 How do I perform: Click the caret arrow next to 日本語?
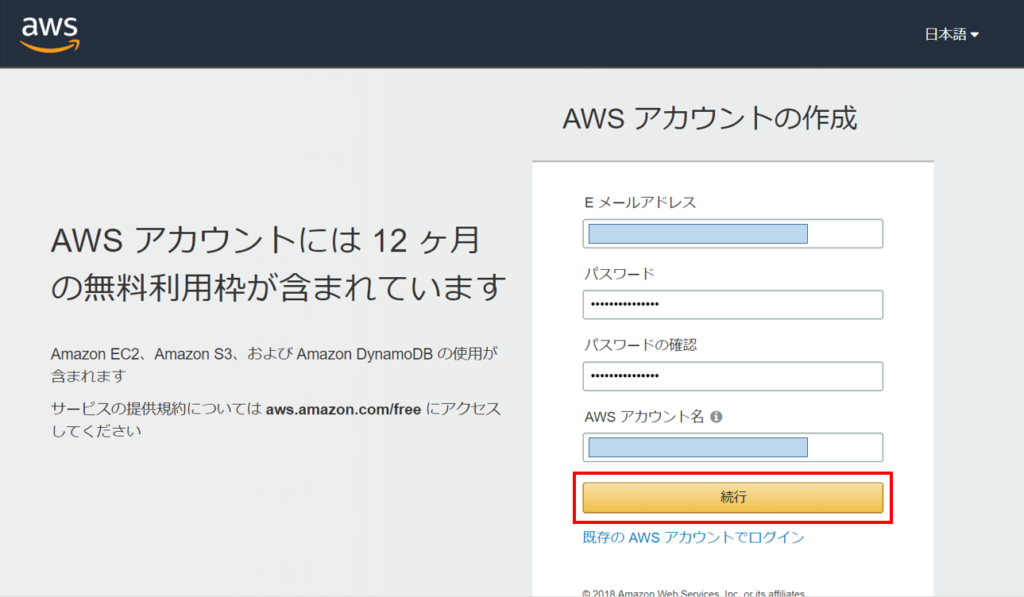pos(975,35)
